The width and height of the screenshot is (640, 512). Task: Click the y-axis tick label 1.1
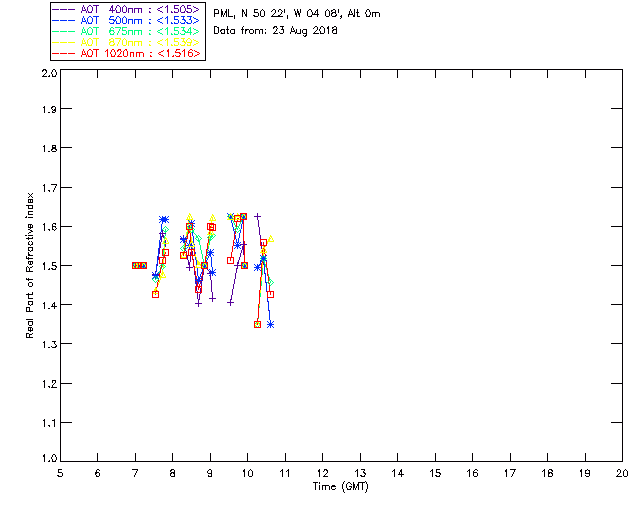click(49, 423)
